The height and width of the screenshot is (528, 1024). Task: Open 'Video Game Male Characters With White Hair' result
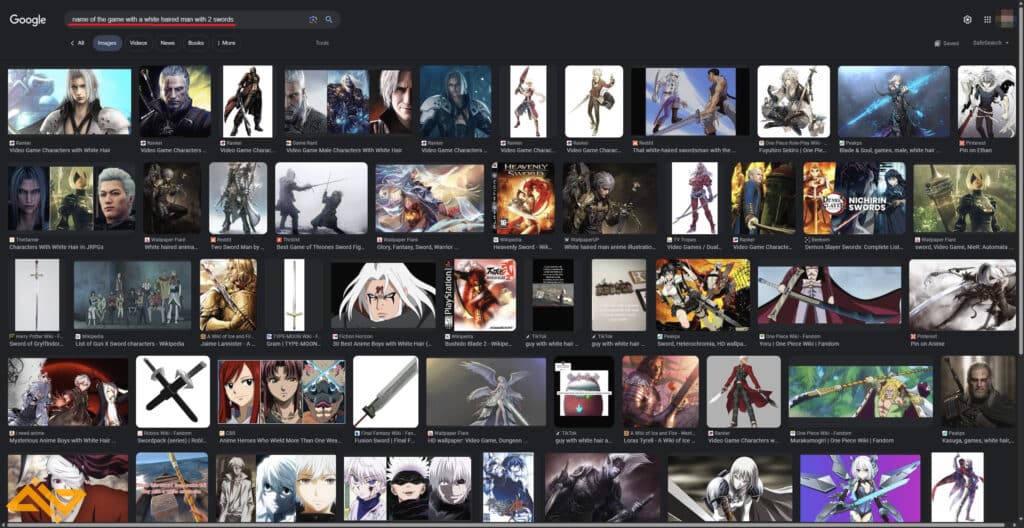tap(344, 150)
